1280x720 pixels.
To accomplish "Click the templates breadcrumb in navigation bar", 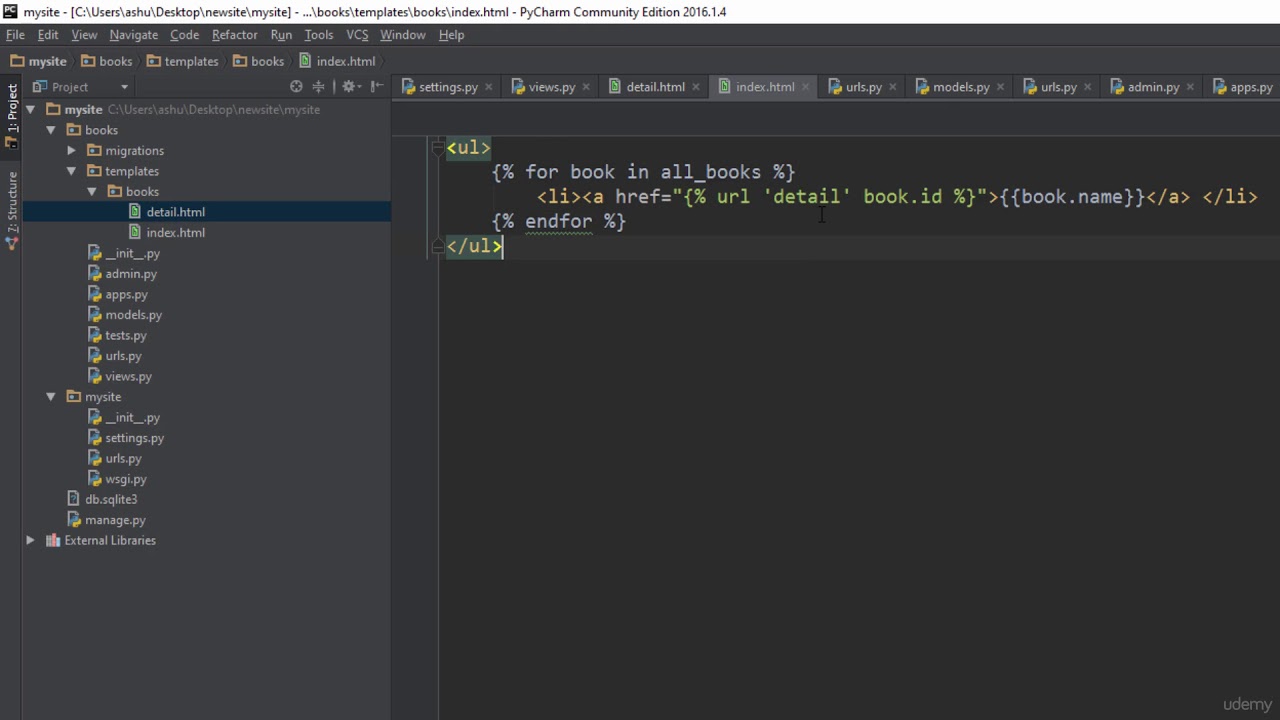I will point(182,61).
